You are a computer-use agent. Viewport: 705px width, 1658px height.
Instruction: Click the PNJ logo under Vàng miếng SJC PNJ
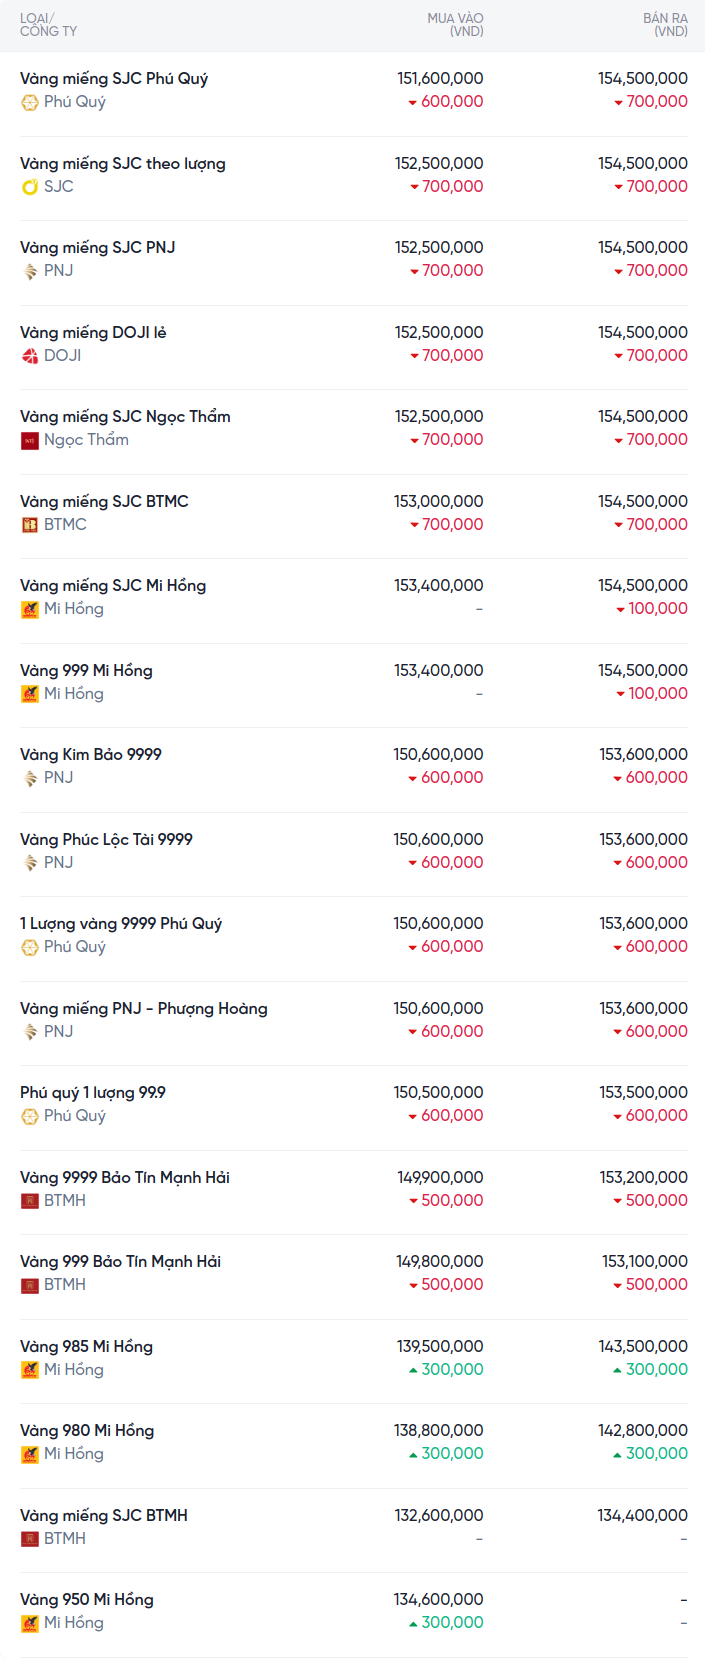click(30, 271)
